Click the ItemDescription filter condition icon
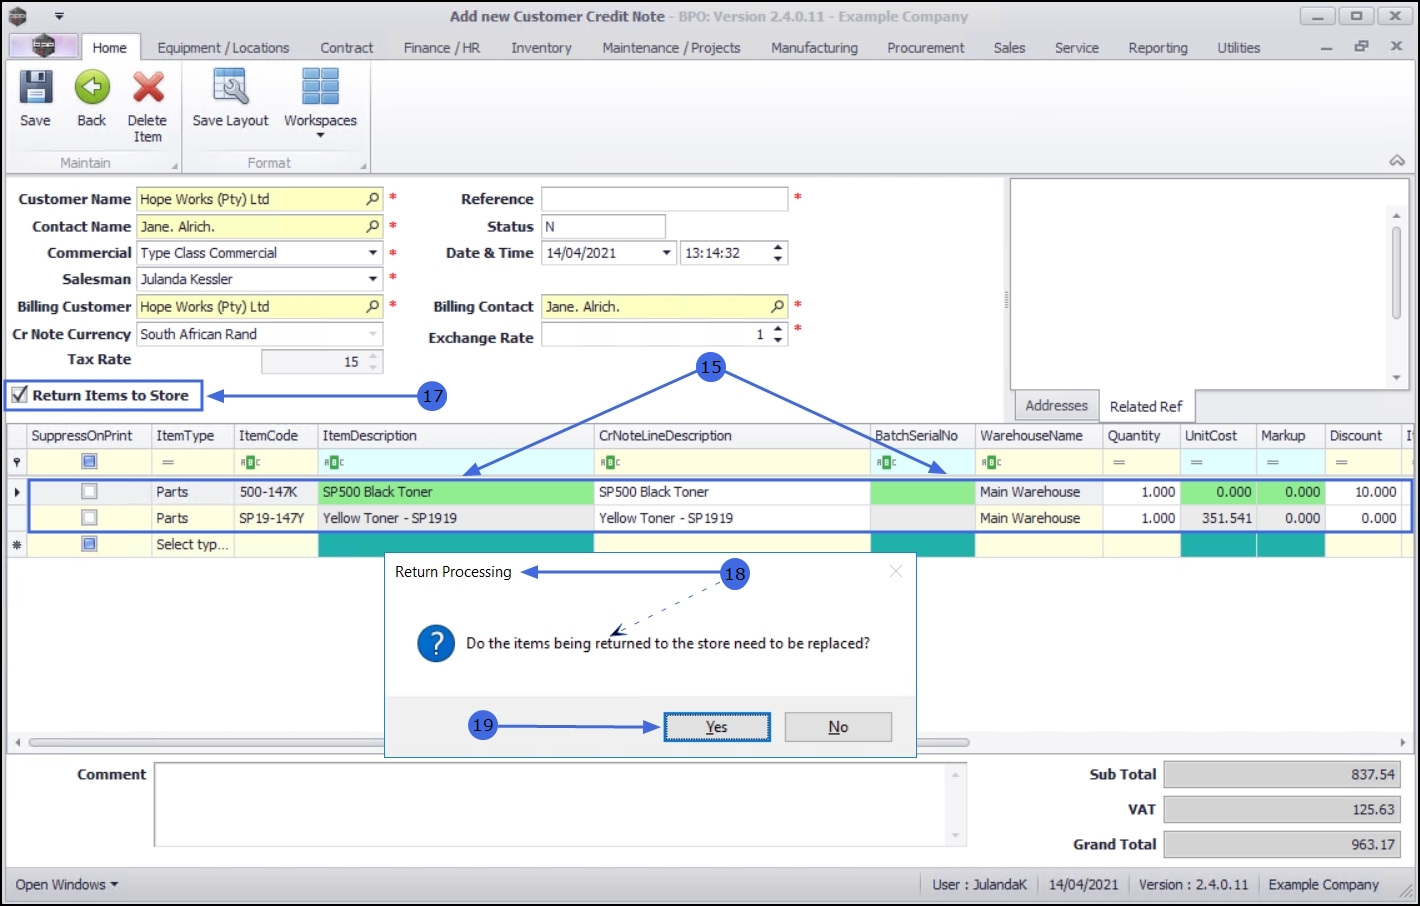The height and width of the screenshot is (906, 1420). [334, 462]
